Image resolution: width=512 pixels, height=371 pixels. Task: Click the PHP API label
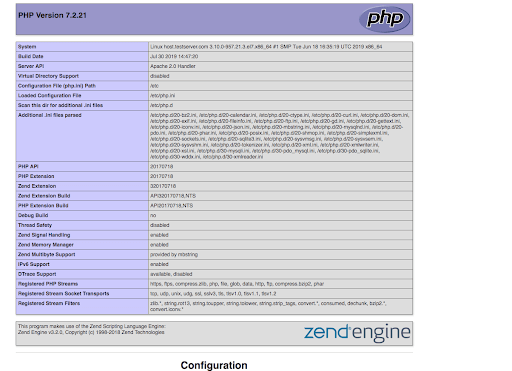pyautogui.click(x=28, y=166)
